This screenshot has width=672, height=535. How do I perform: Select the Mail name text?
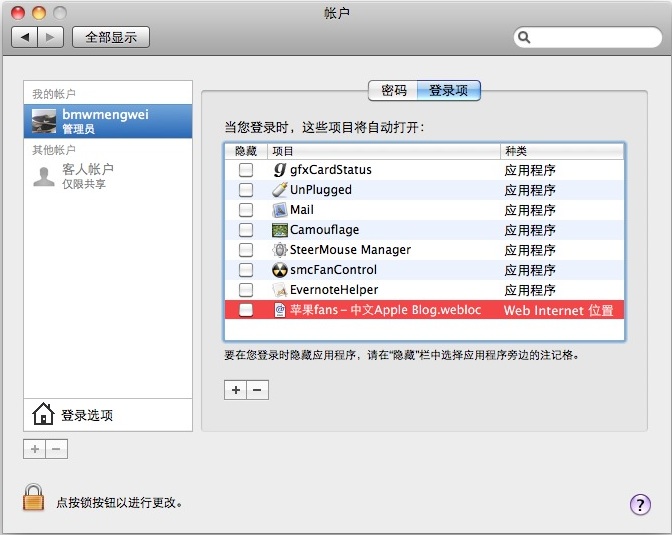click(302, 210)
